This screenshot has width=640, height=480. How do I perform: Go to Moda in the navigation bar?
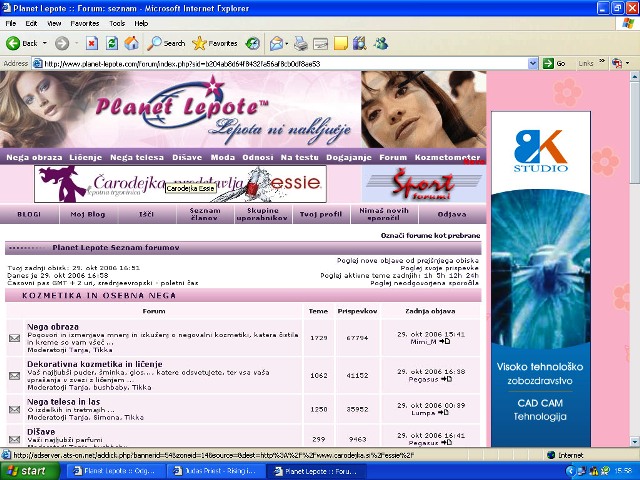click(x=222, y=157)
